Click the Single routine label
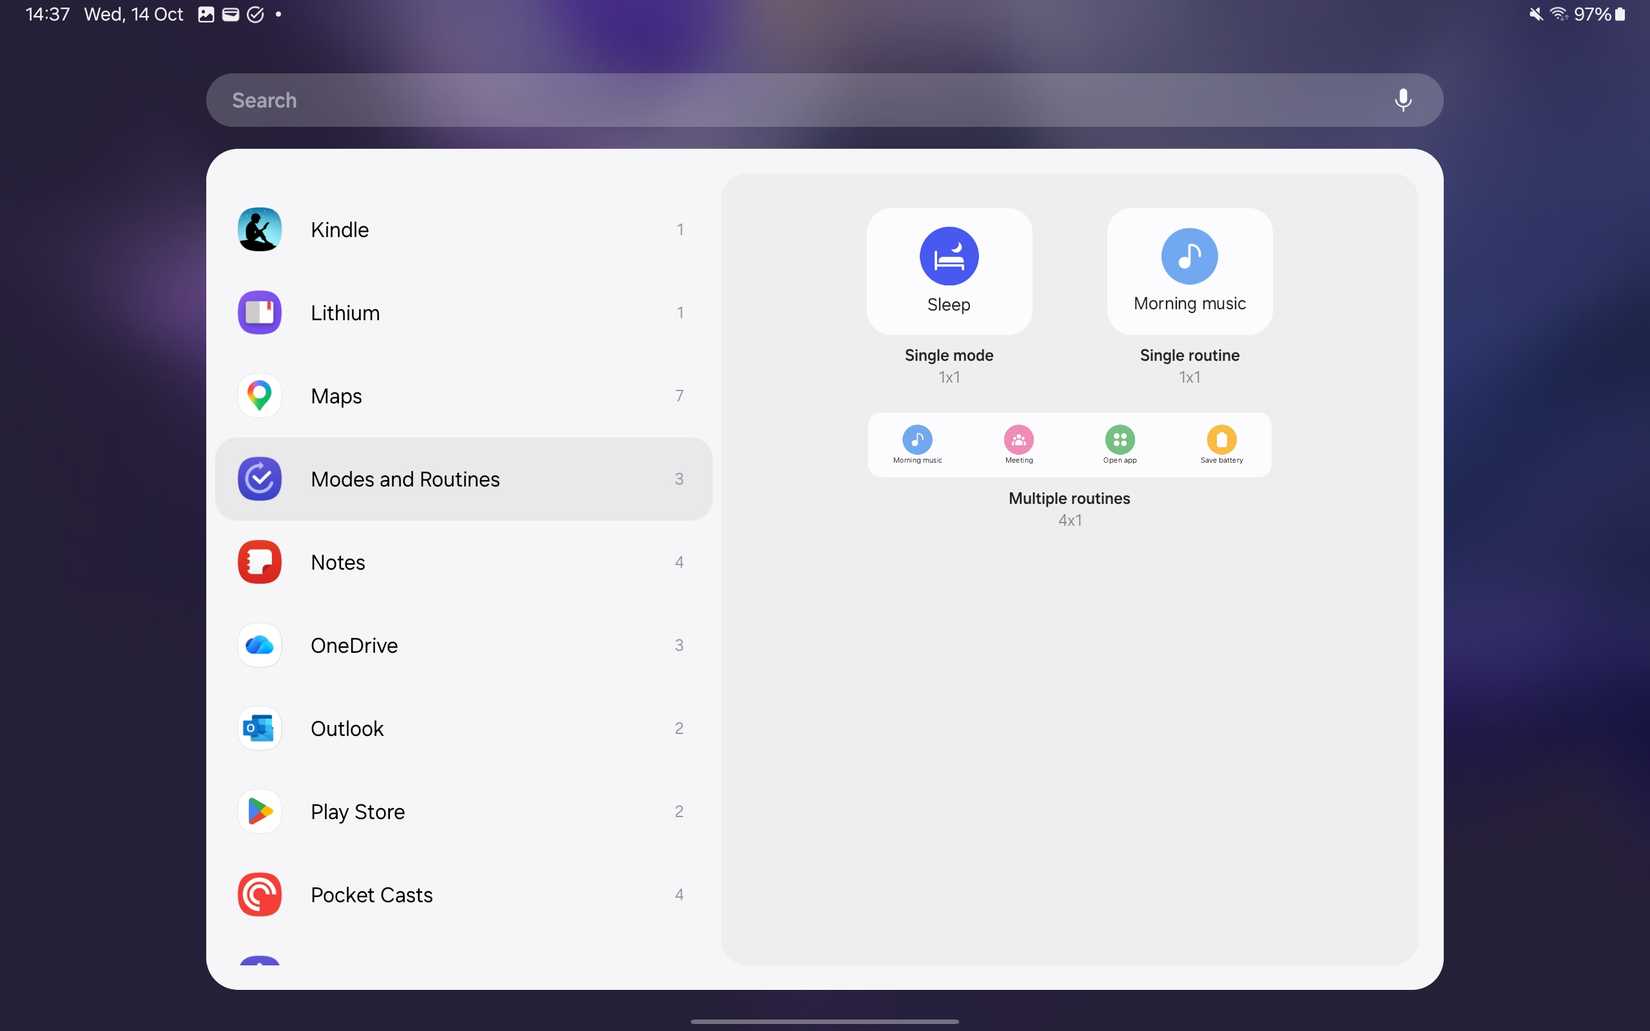Screen dimensions: 1650x1031 tap(1189, 355)
